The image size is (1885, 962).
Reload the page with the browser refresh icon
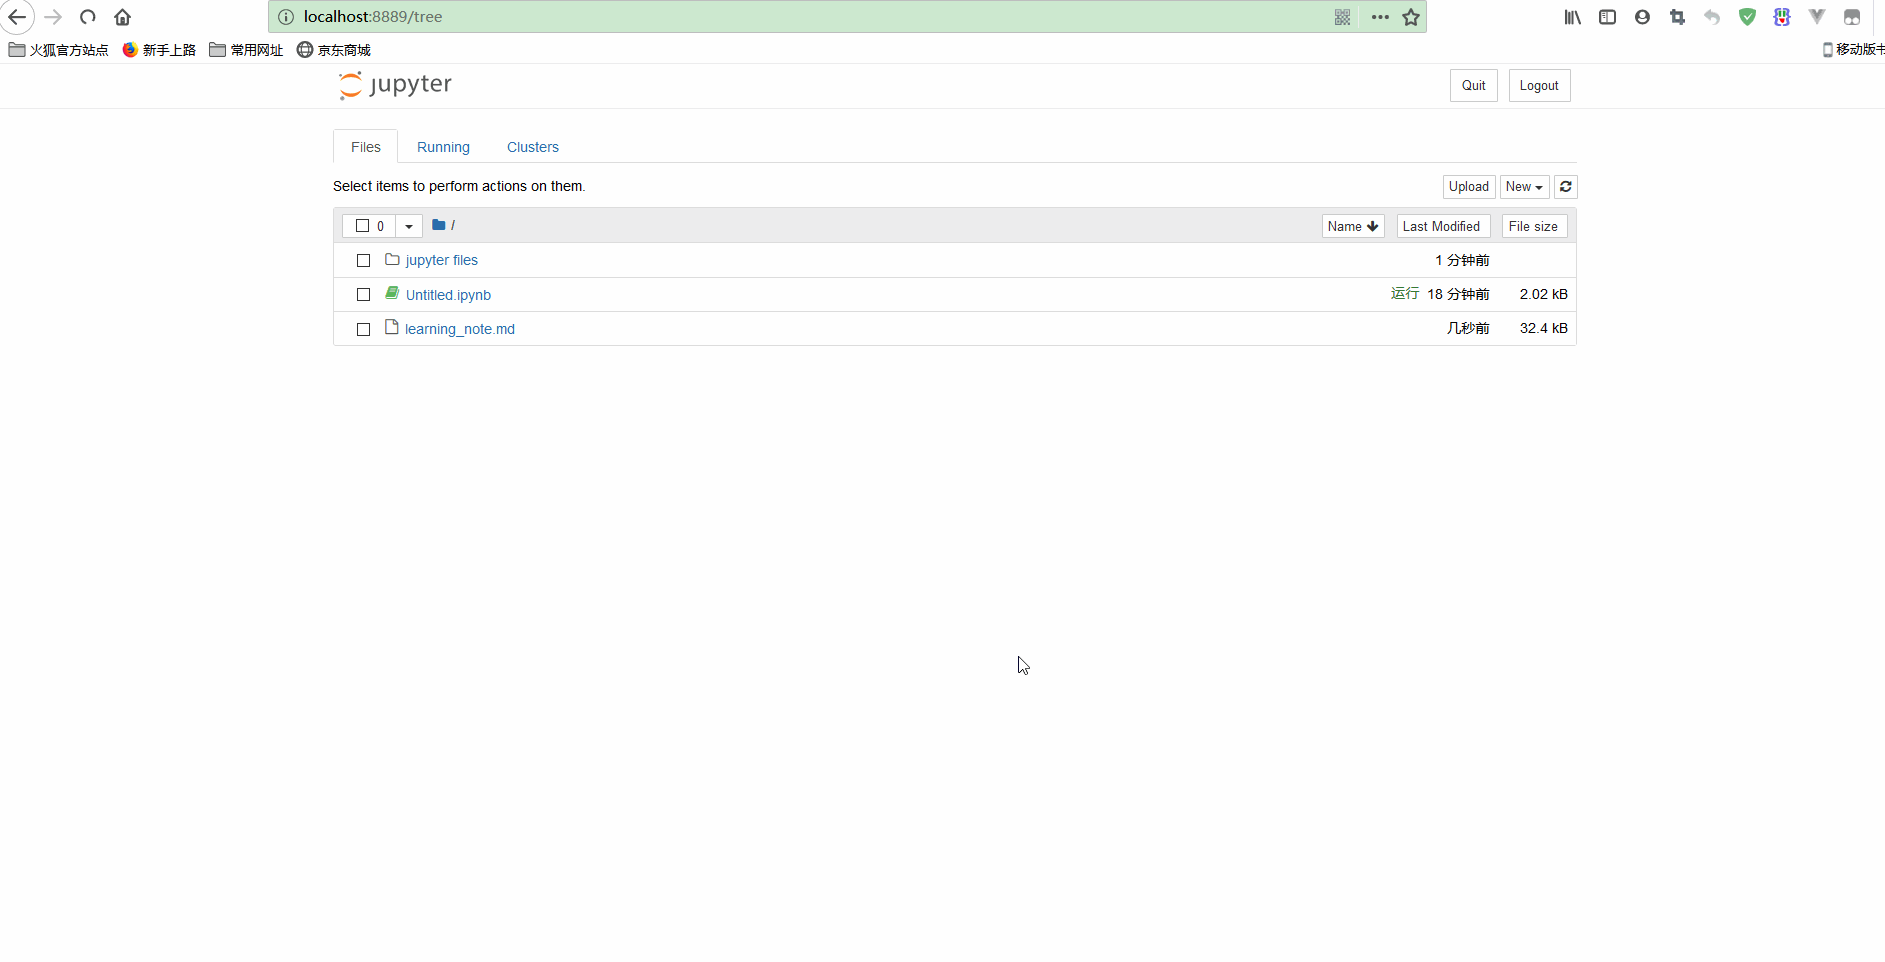point(88,17)
